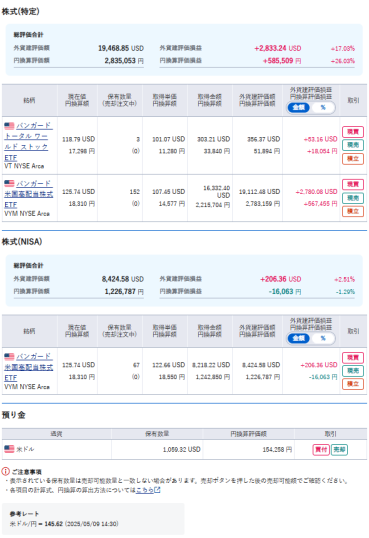Switch 特定 table gains to % view
Viewport: 369px width, 538px height.
click(323, 107)
